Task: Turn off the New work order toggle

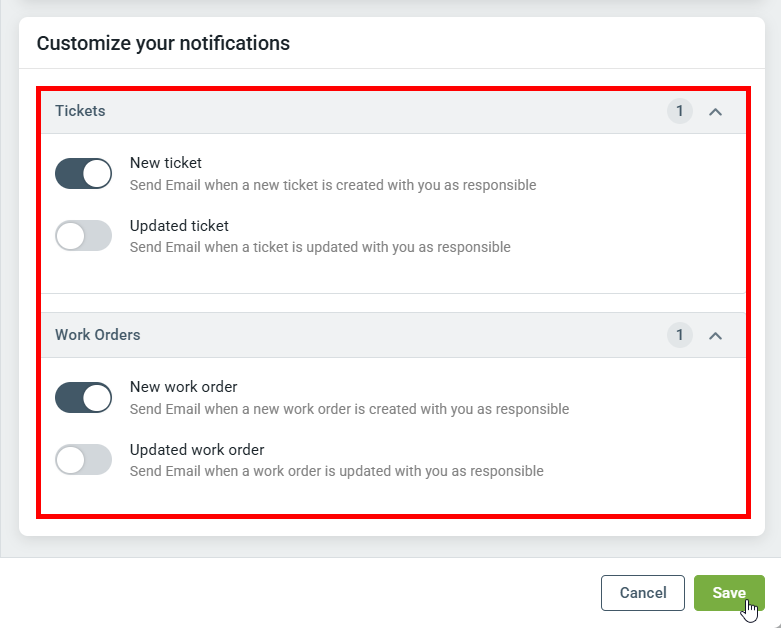Action: [x=83, y=397]
